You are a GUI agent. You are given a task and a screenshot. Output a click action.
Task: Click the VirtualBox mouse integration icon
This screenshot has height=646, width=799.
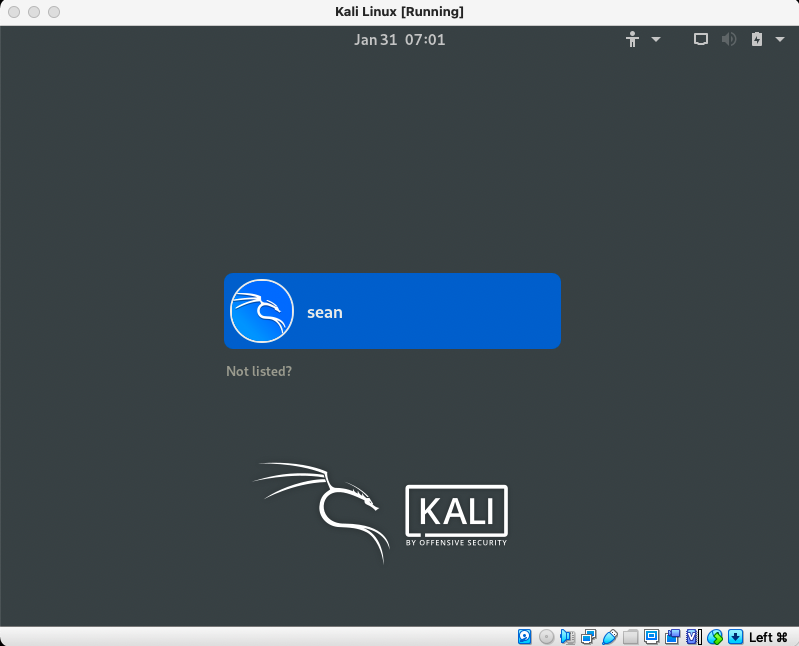point(715,636)
